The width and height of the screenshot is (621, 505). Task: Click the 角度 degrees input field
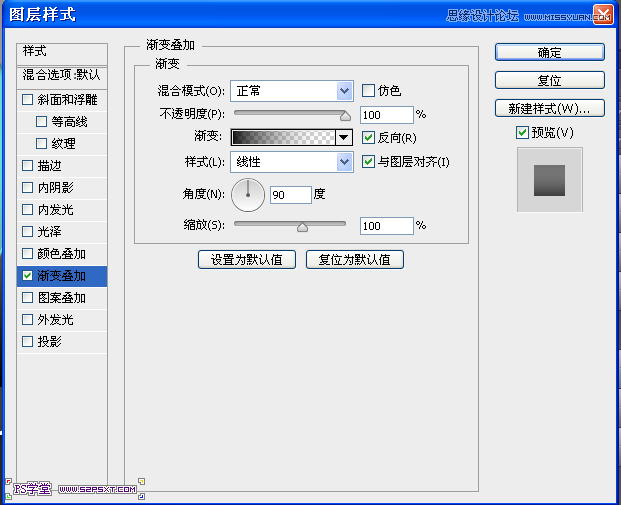291,195
